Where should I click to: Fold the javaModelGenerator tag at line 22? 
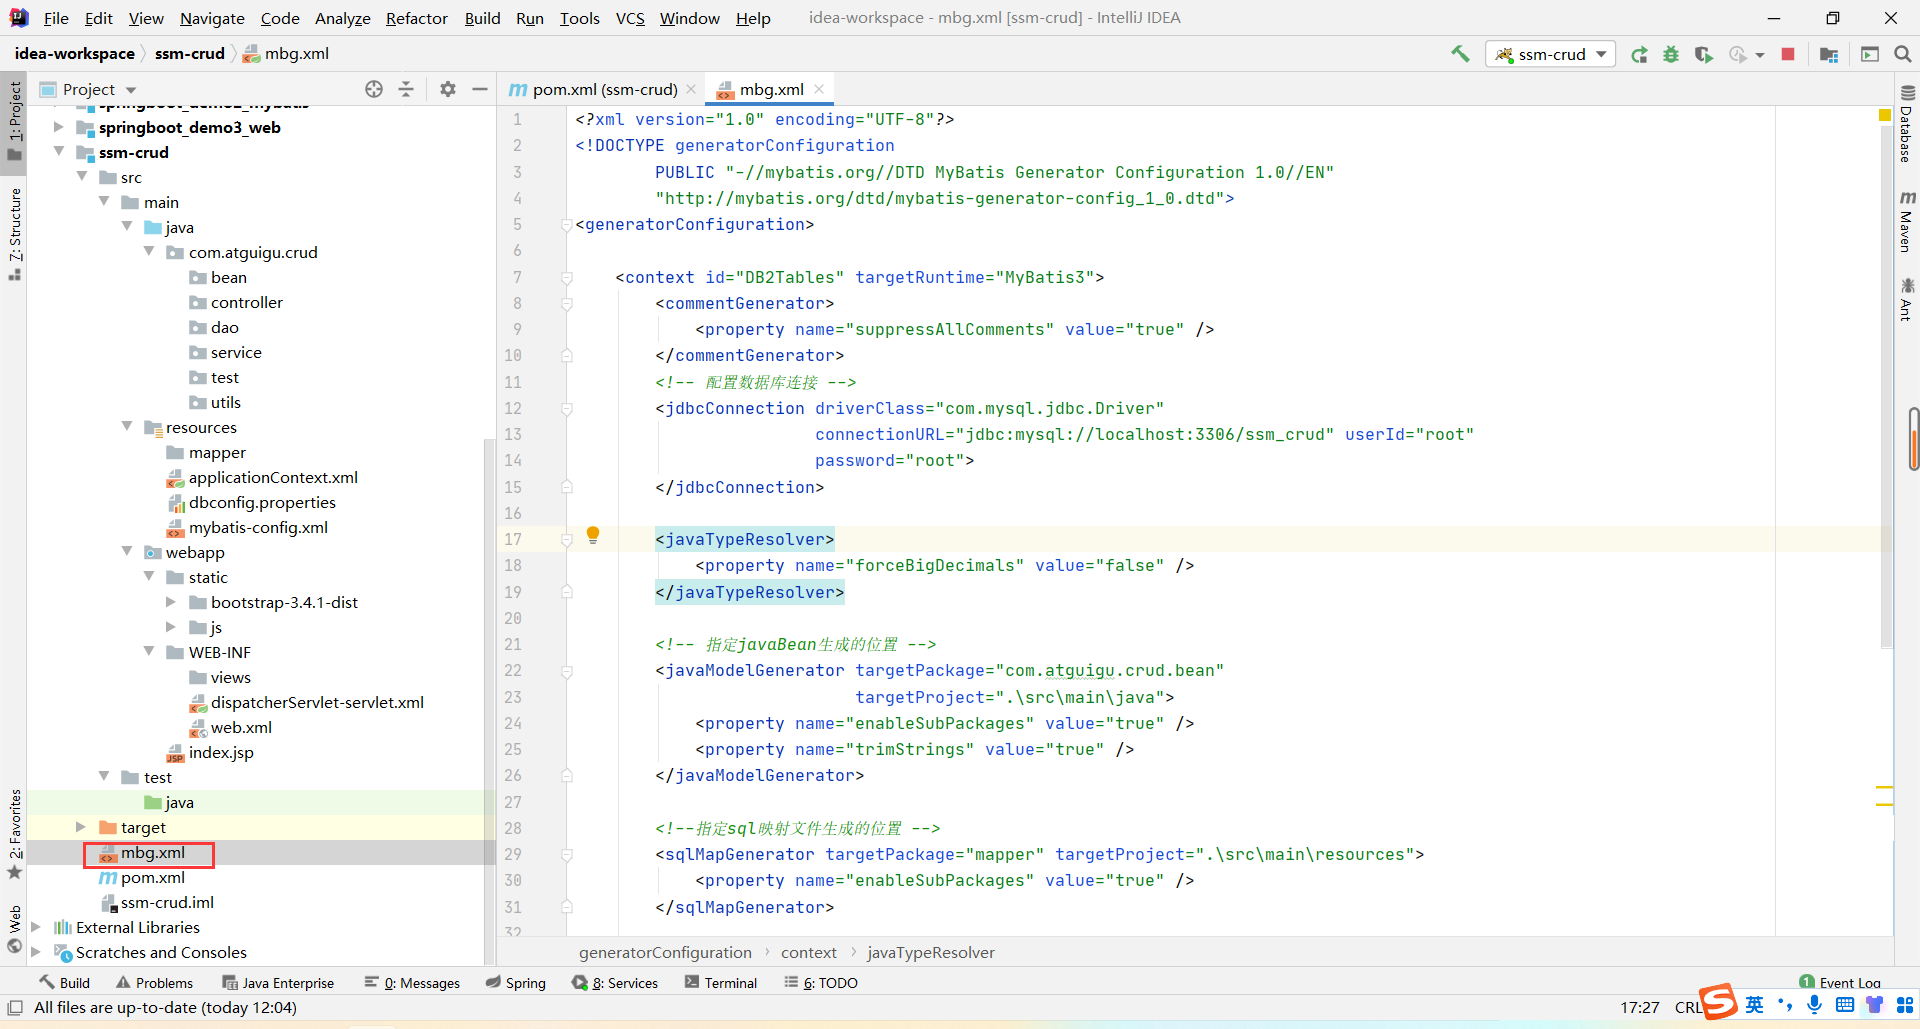coord(567,671)
